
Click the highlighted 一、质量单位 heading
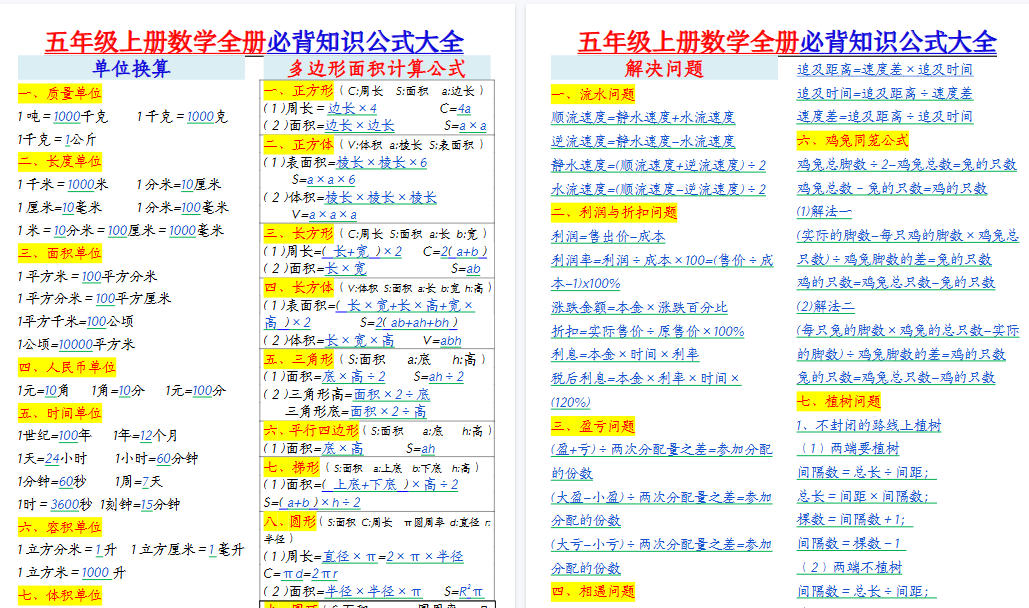[61, 91]
